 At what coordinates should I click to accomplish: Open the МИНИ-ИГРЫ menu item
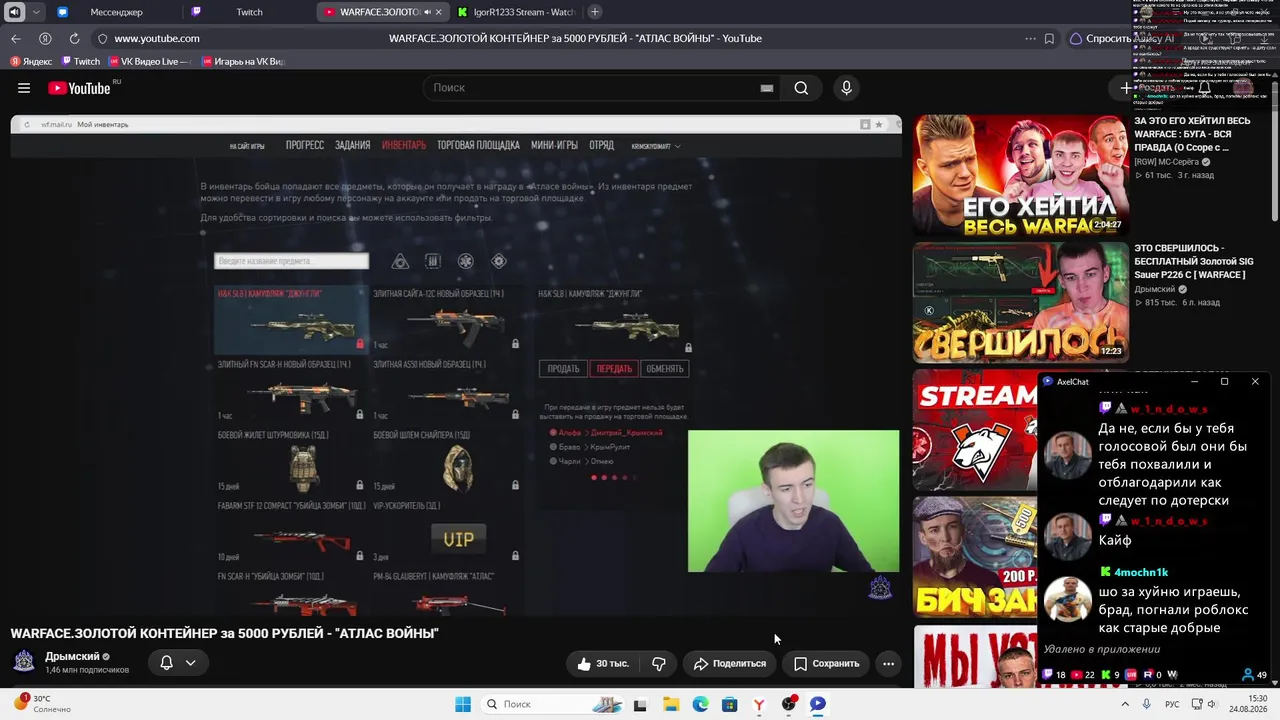coord(555,145)
